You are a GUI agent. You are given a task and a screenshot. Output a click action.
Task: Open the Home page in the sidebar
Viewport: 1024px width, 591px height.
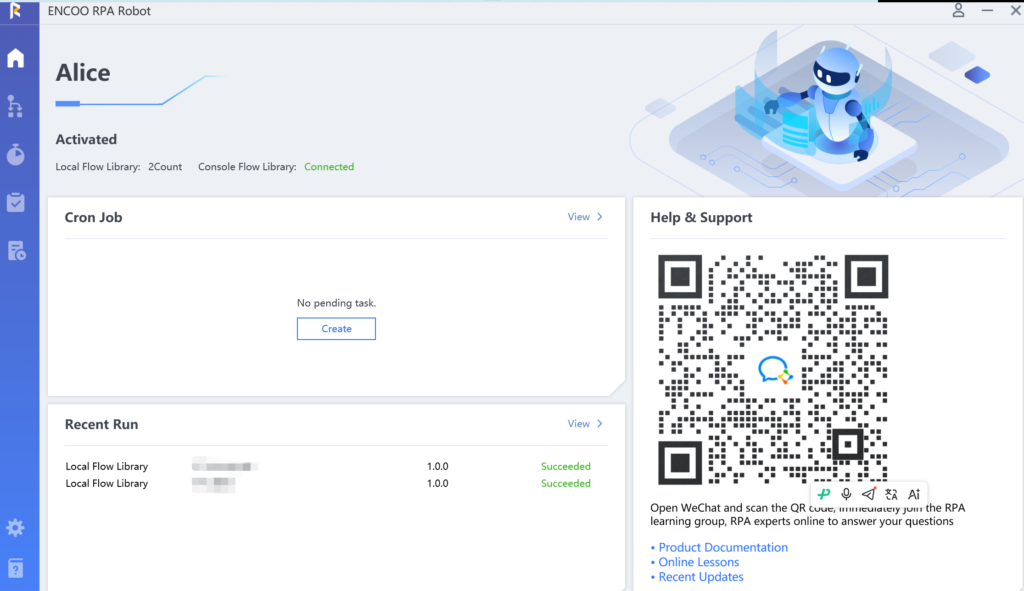coord(16,58)
